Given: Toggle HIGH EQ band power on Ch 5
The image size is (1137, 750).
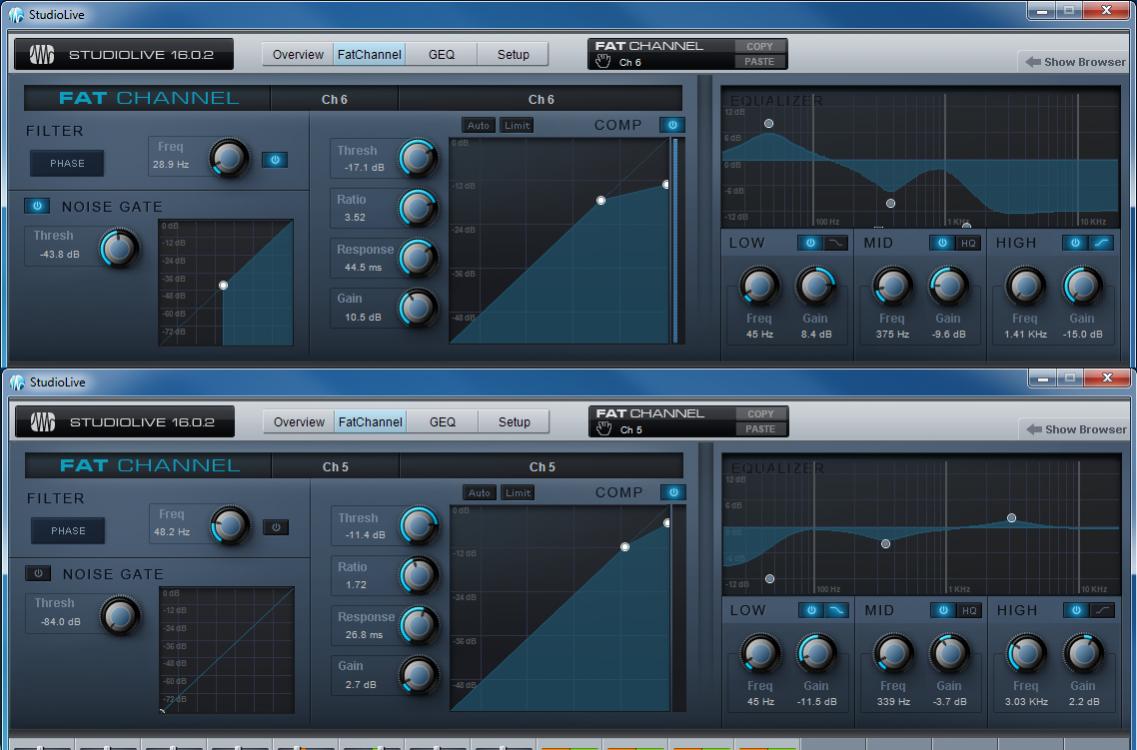Looking at the screenshot, I should point(1076,611).
